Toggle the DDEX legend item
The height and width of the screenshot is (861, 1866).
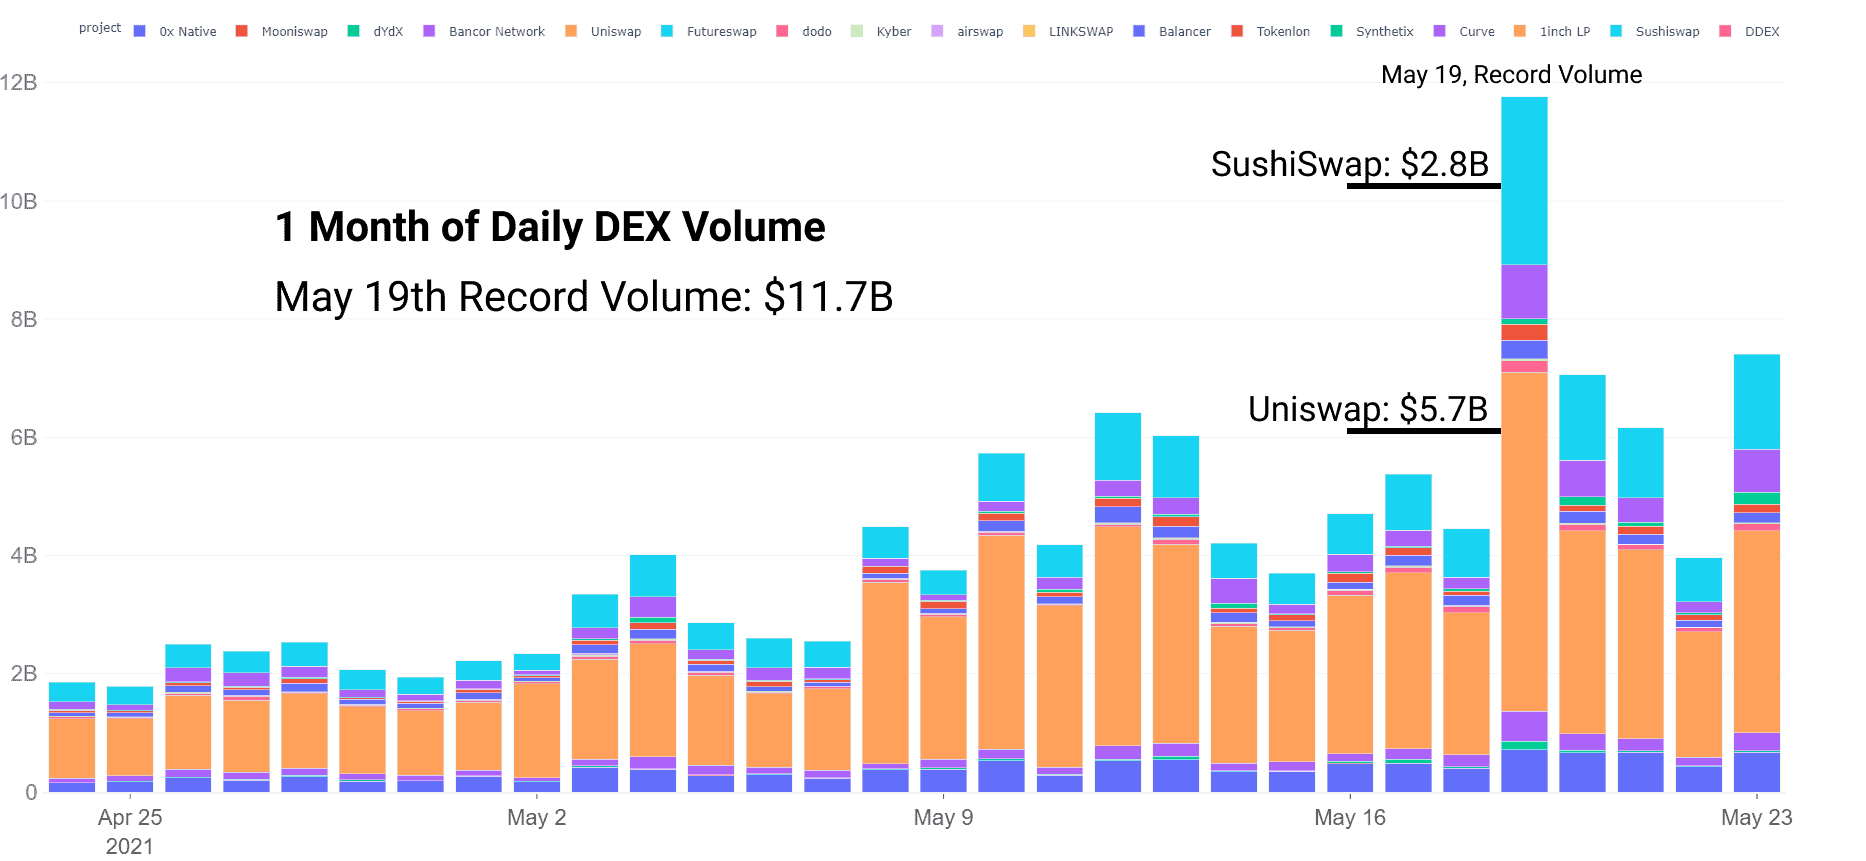1749,31
